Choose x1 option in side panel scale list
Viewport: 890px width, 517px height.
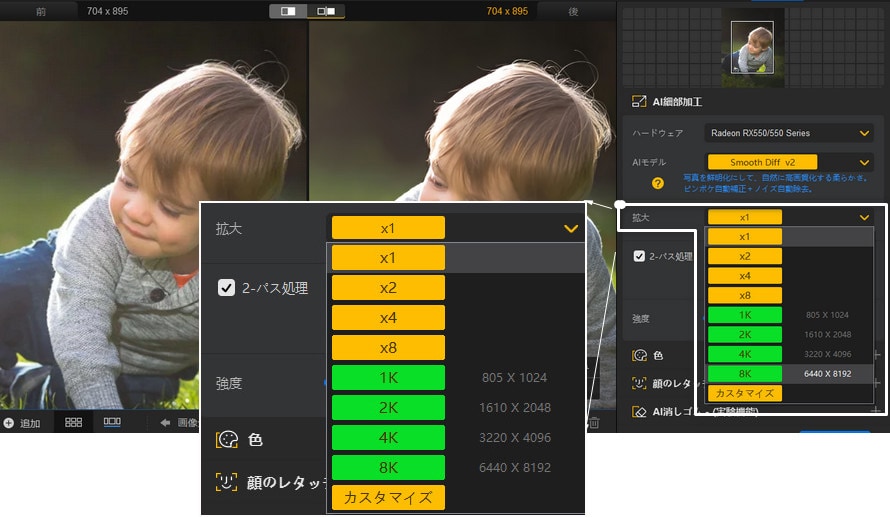(x=745, y=237)
